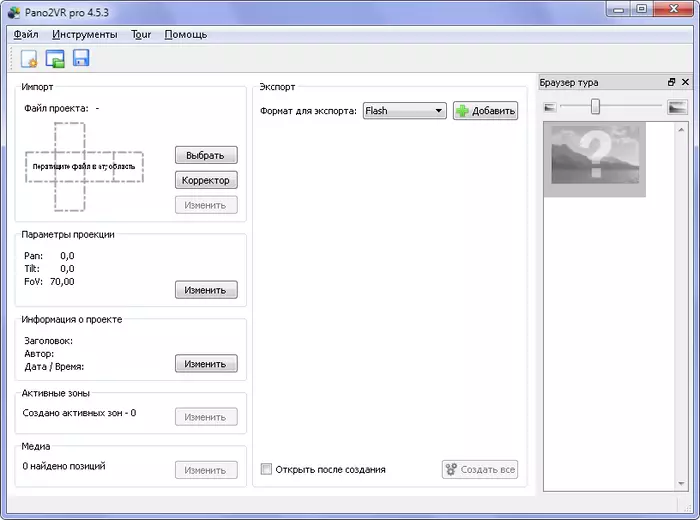The height and width of the screenshot is (520, 700).
Task: Click the Создать все button
Action: click(480, 470)
